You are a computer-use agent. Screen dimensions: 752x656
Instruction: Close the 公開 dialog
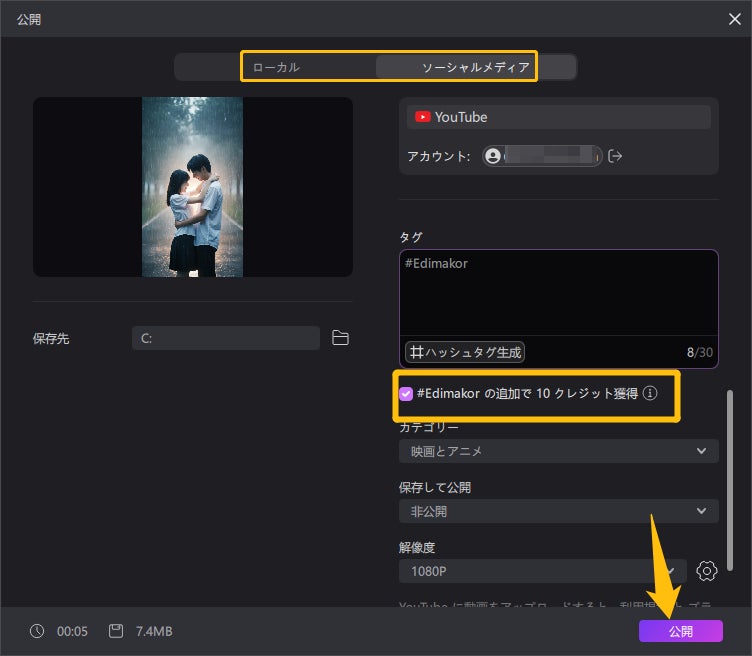click(x=734, y=19)
